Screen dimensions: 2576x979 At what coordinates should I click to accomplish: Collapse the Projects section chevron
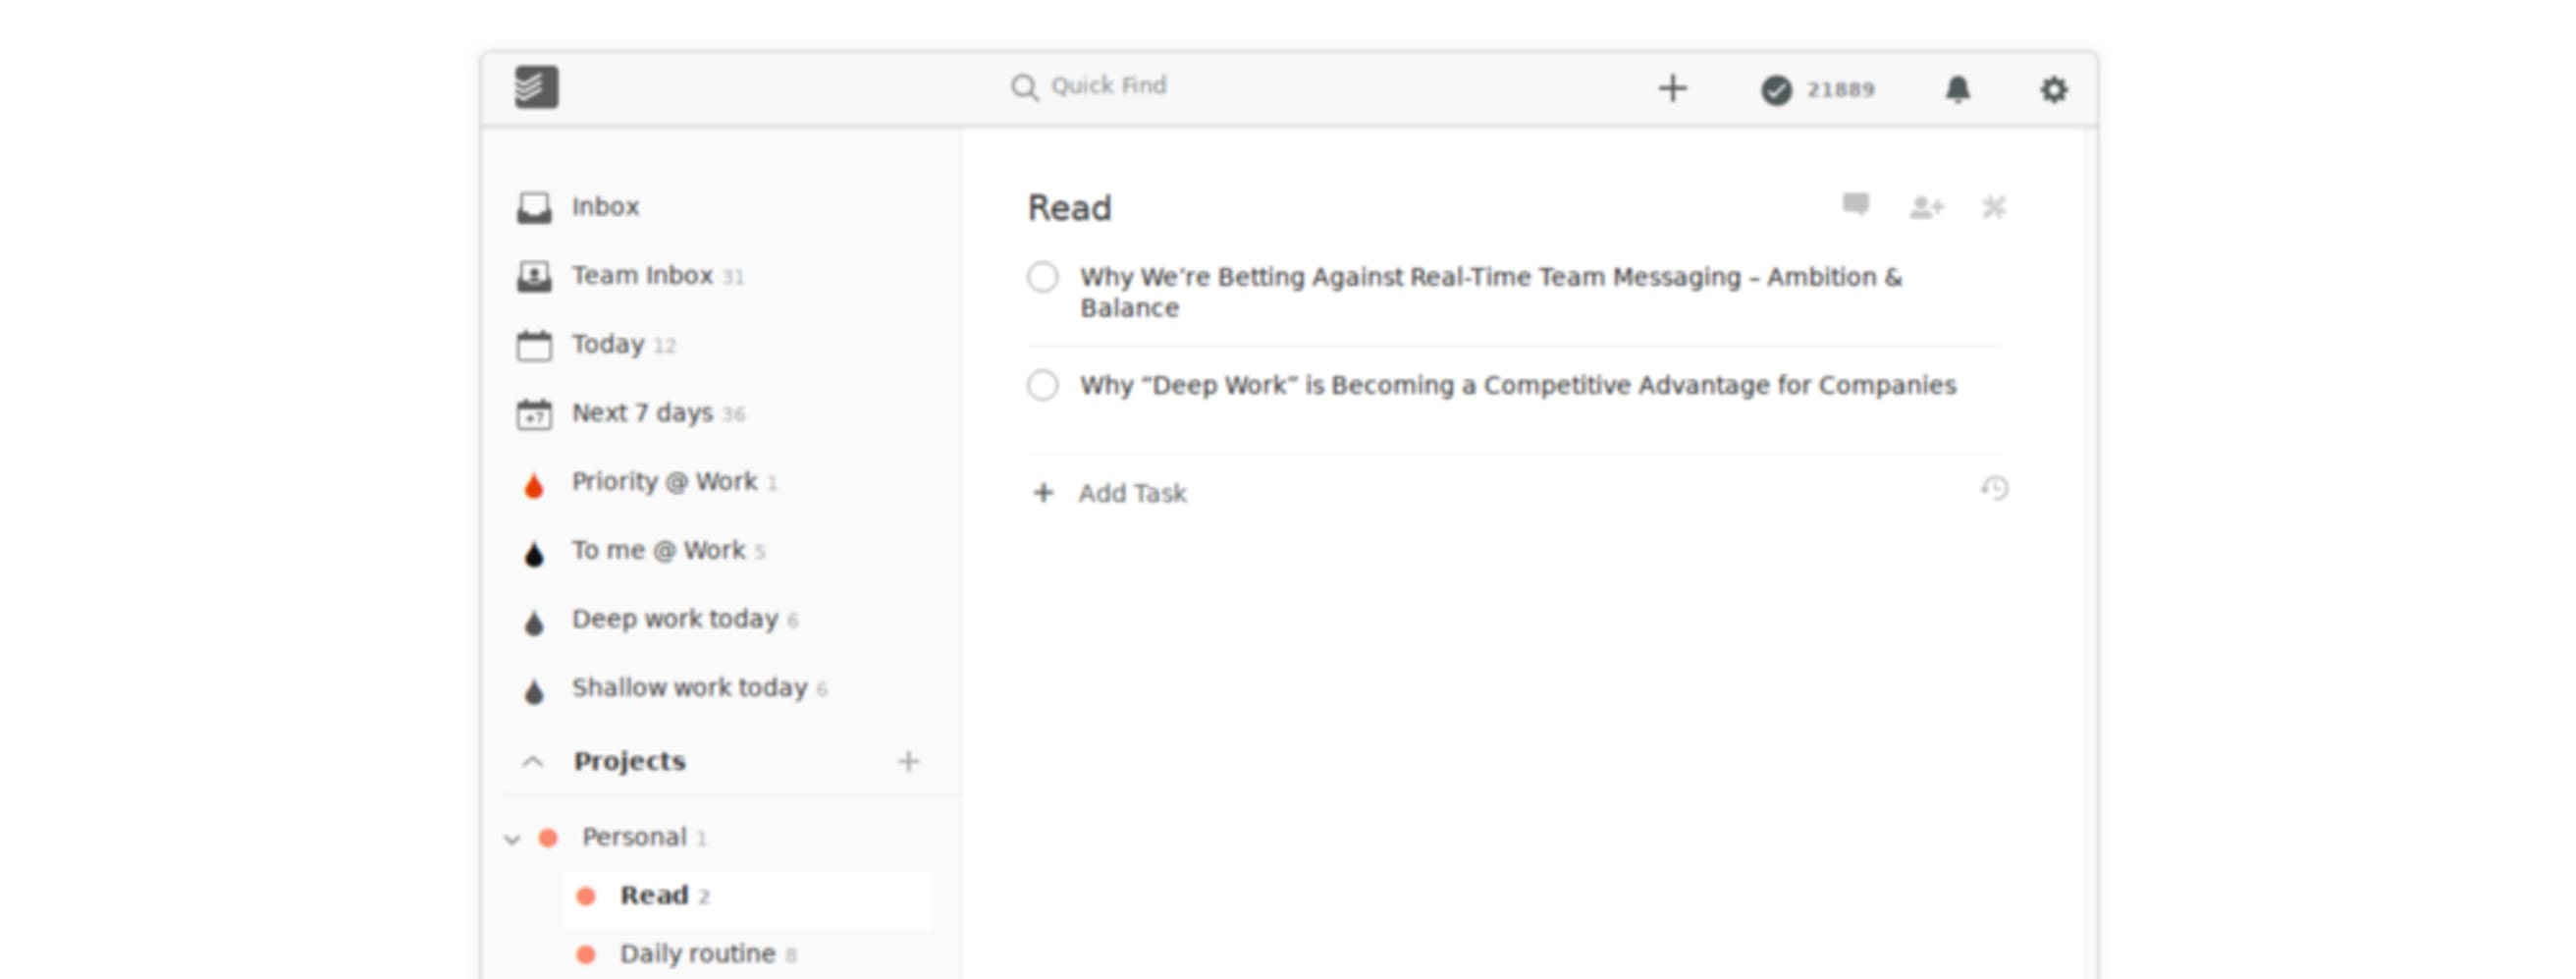[x=533, y=762]
